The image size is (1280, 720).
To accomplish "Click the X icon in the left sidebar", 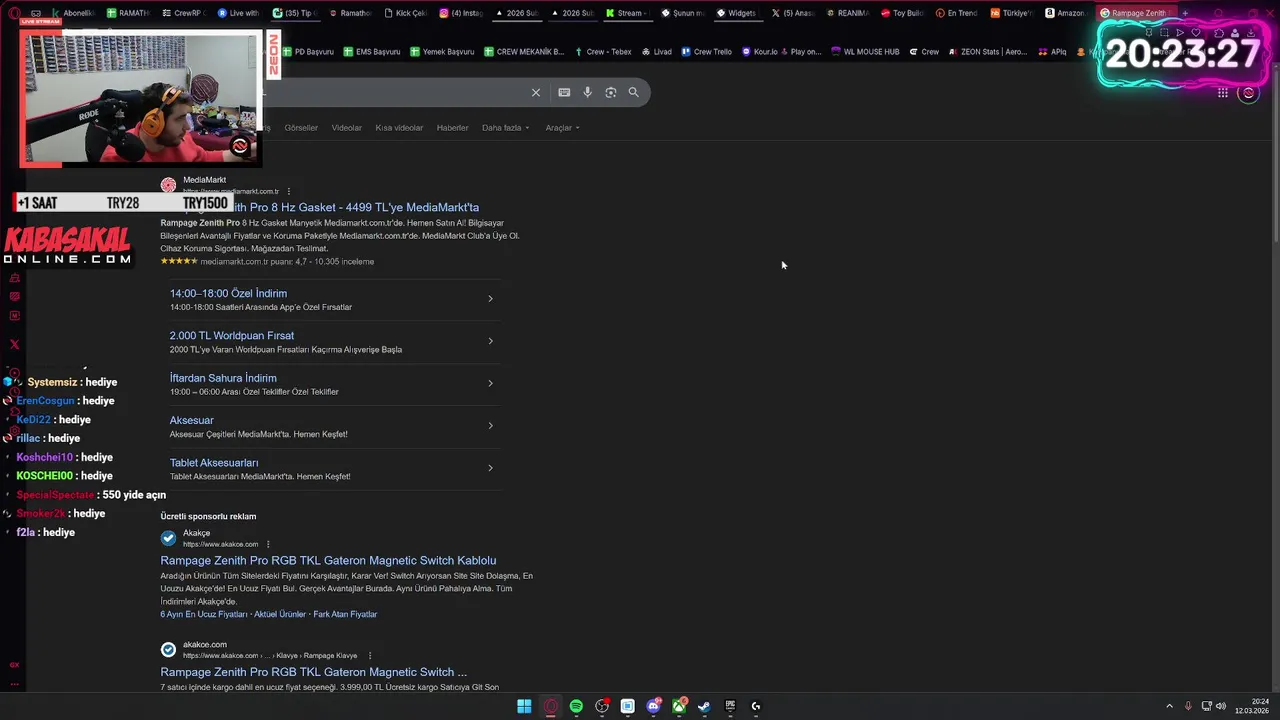I will [14, 344].
